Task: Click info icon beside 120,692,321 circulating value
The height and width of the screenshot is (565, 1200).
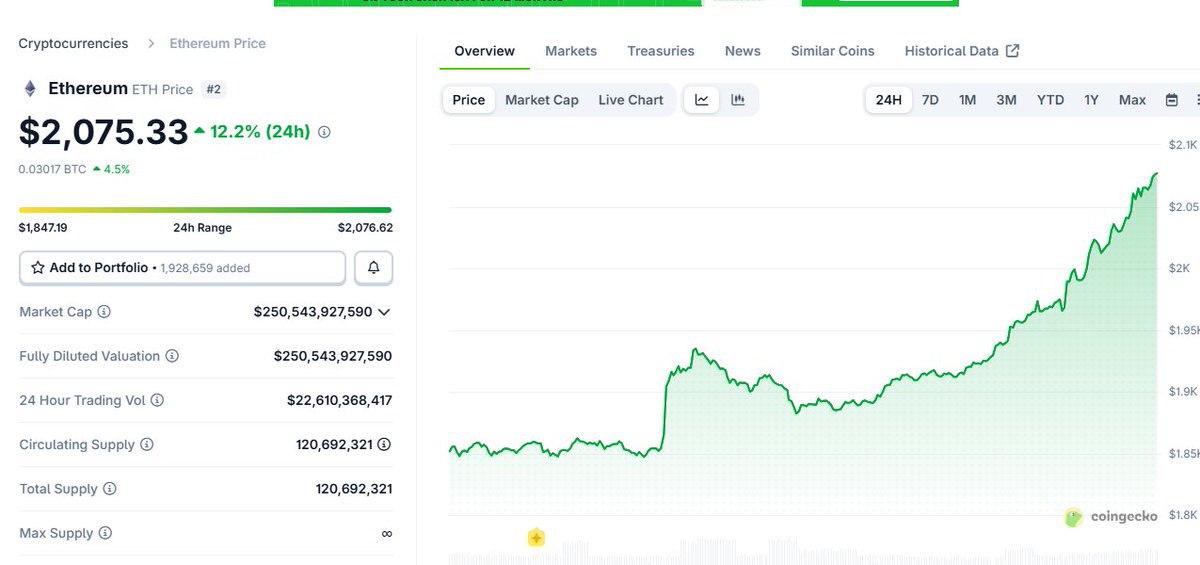Action: tap(384, 444)
